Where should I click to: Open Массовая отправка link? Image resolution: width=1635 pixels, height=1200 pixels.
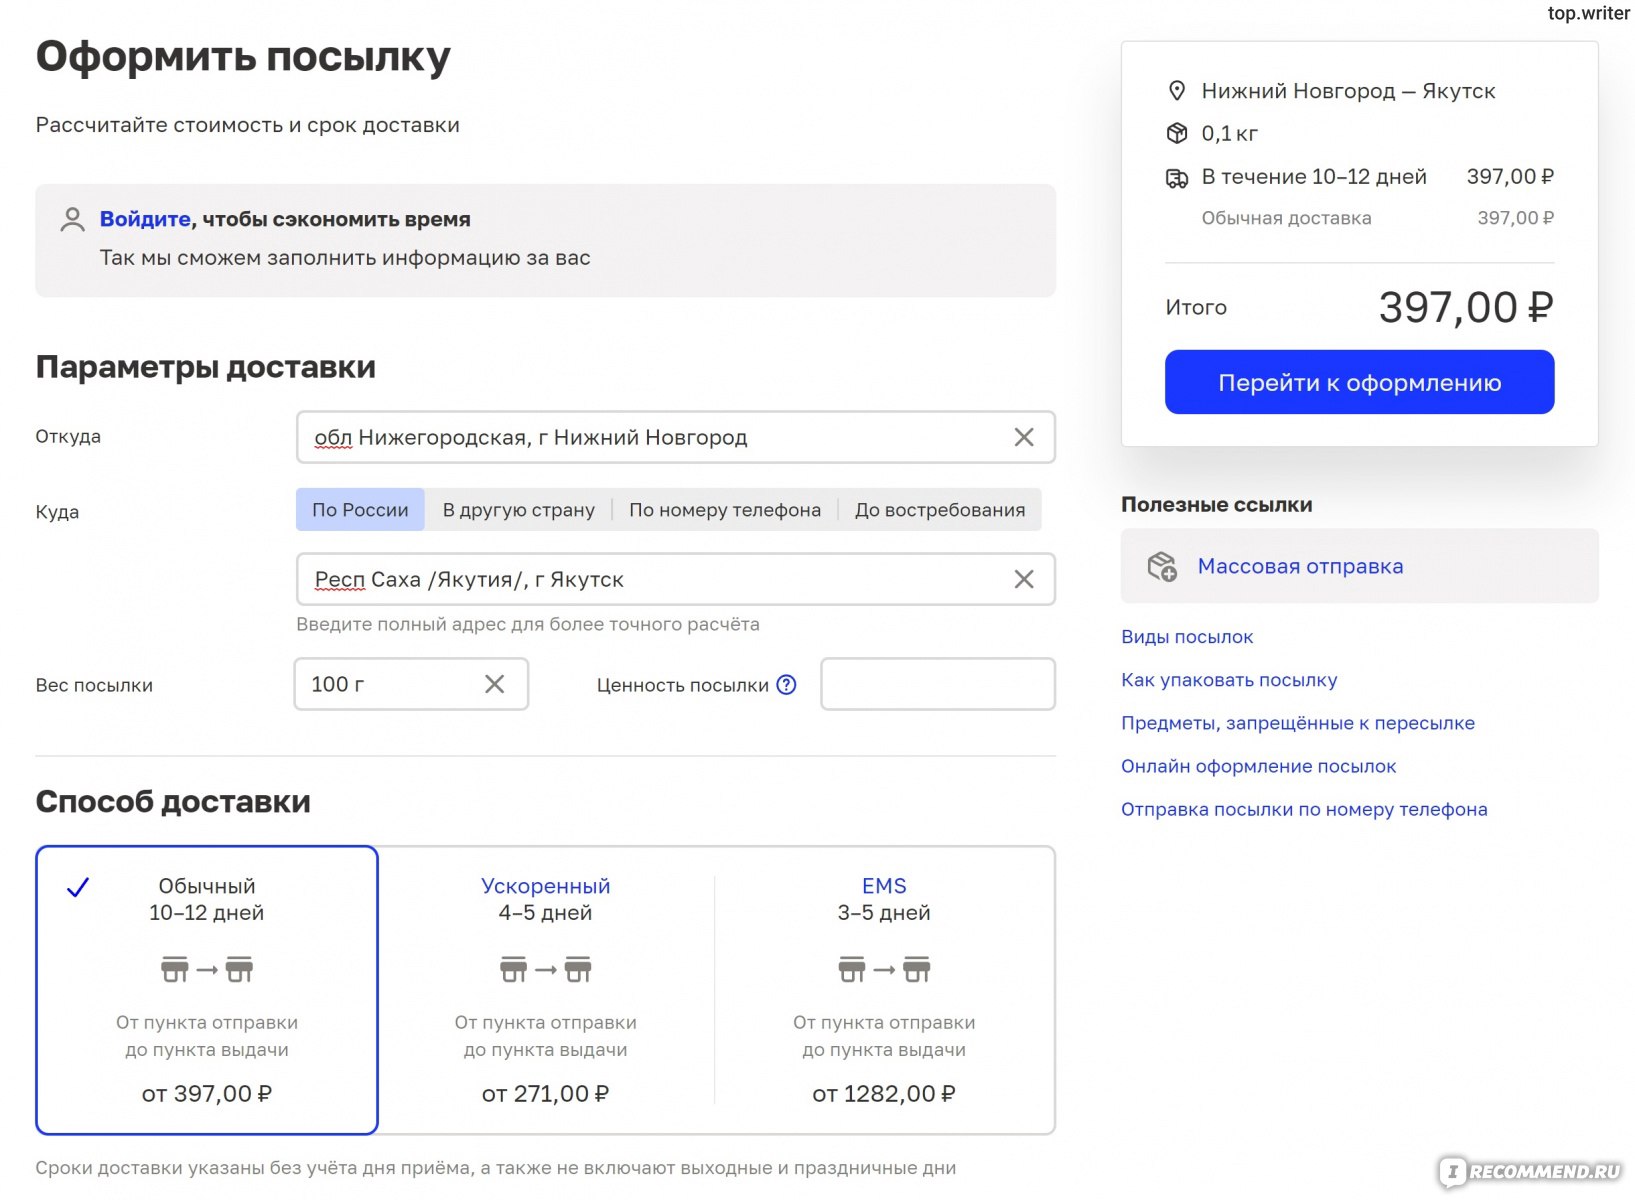click(x=1300, y=566)
